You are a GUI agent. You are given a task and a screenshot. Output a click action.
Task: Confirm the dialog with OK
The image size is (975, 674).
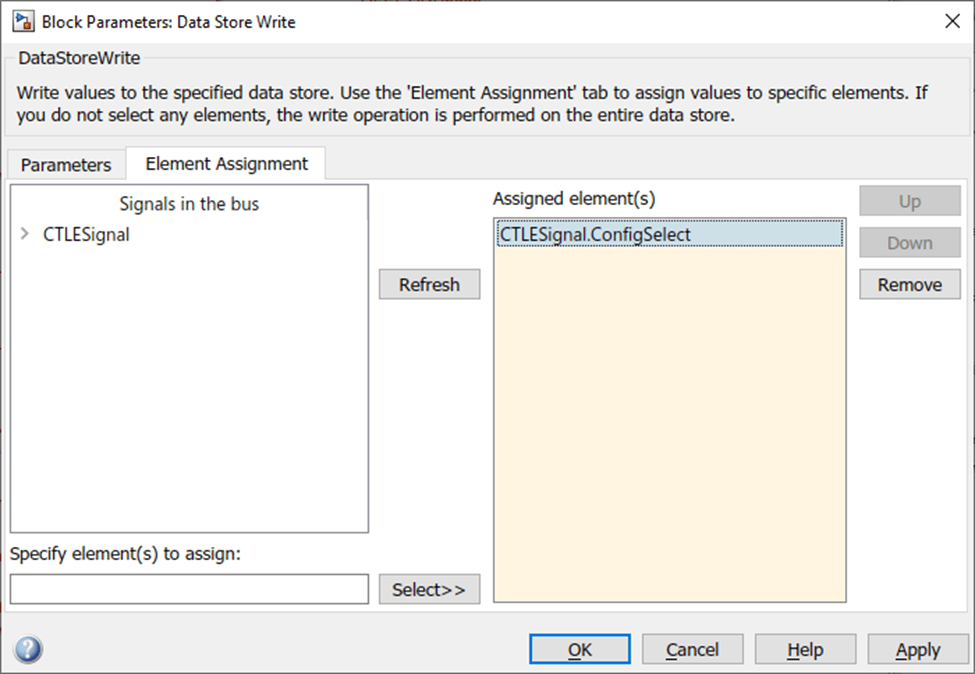pos(579,650)
